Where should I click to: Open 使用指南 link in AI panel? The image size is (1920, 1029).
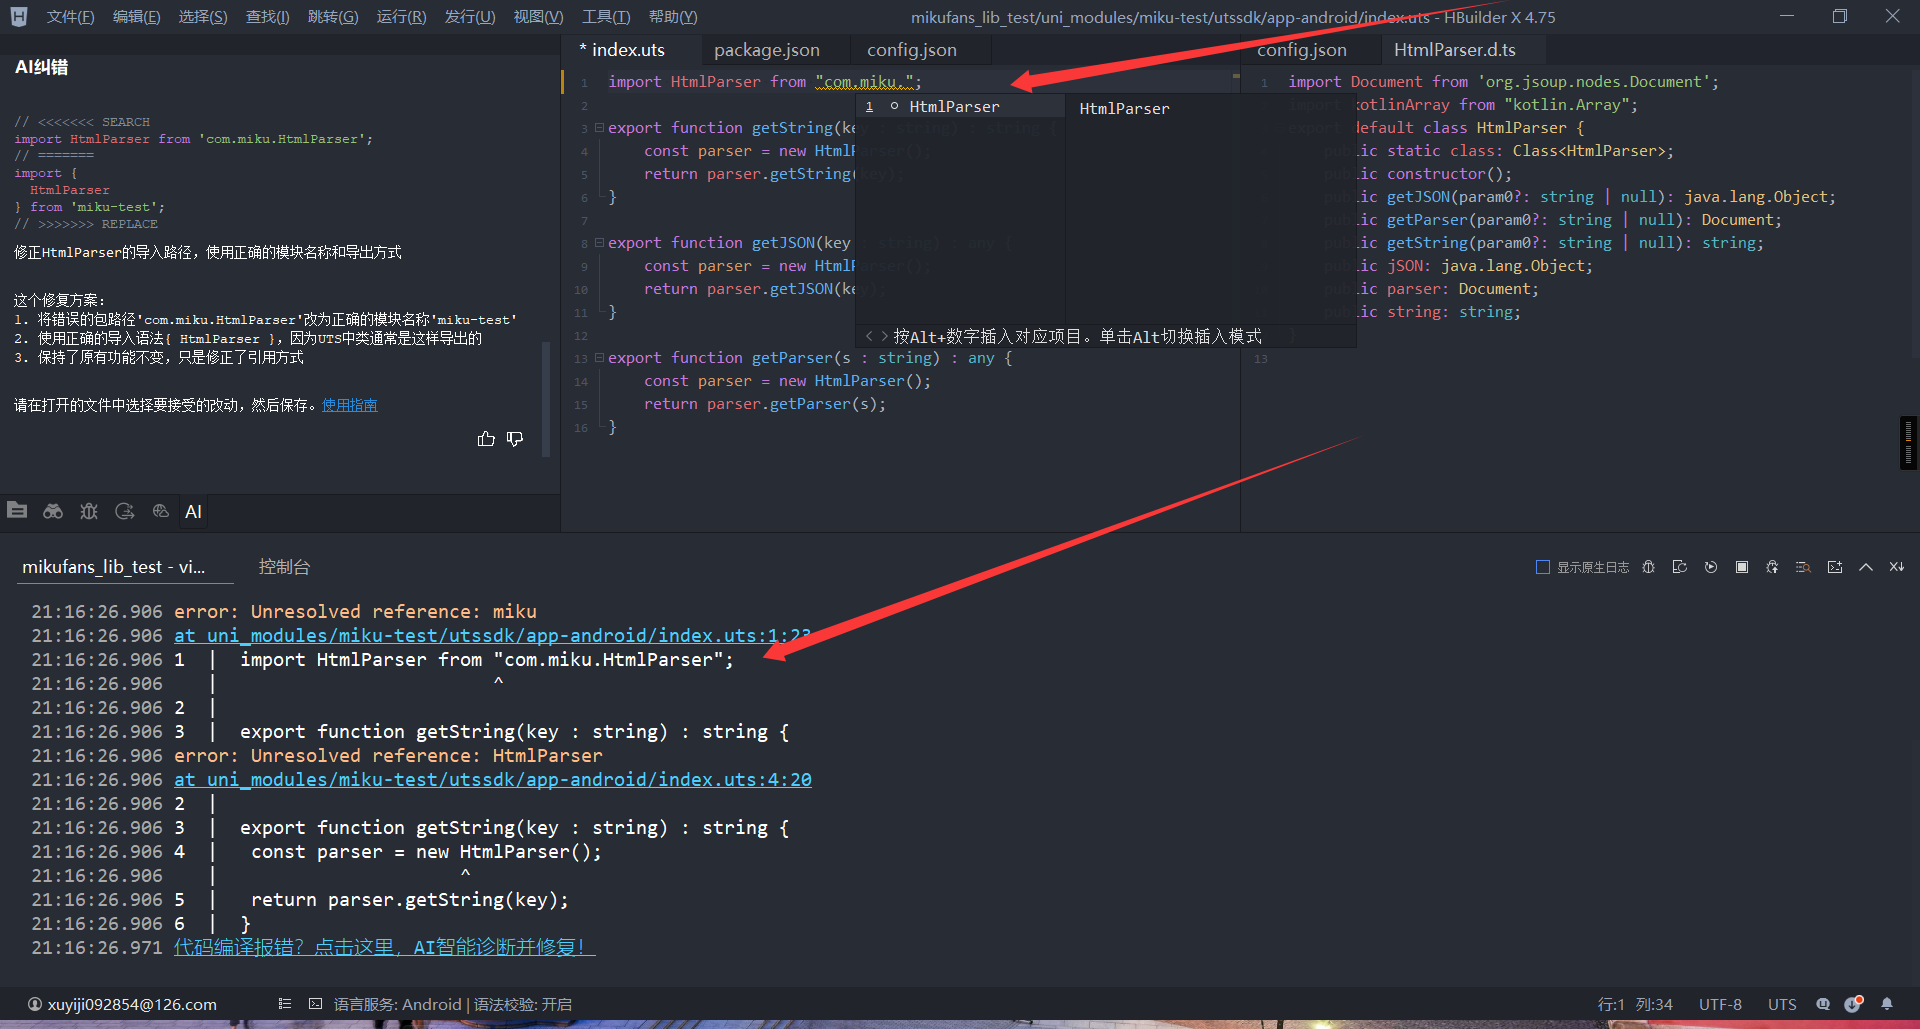pyautogui.click(x=349, y=405)
